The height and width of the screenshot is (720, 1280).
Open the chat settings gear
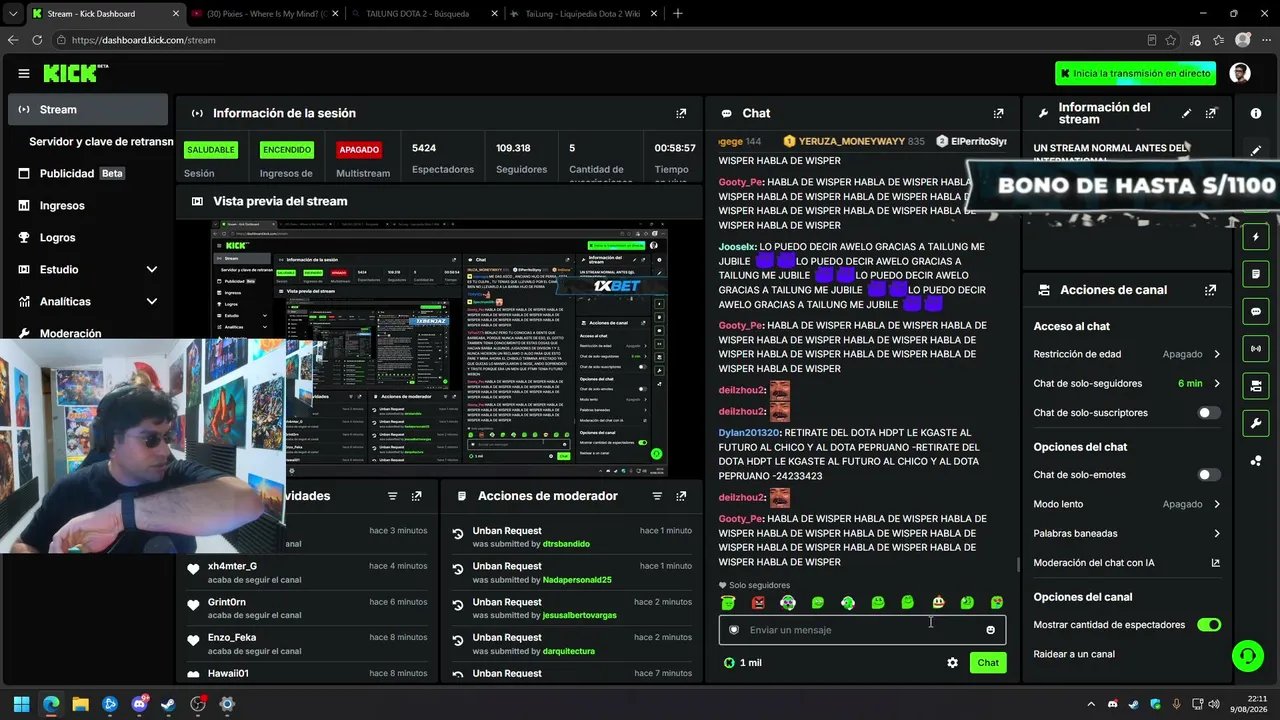pos(952,663)
